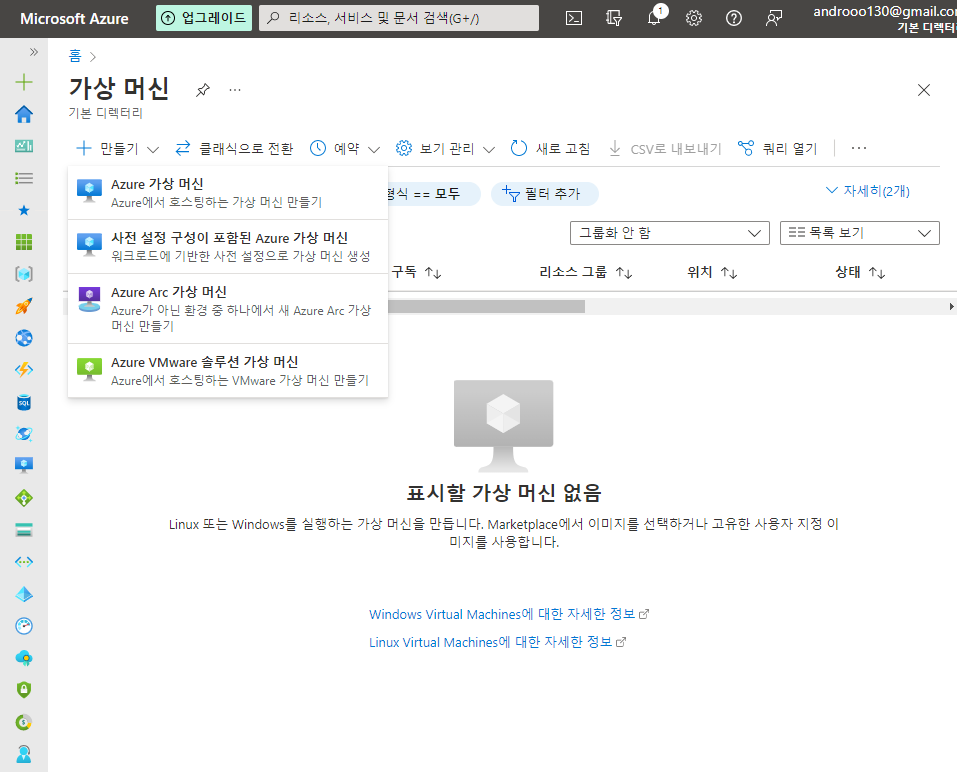
Task: Click the green plus create resource icon
Action: 24,82
